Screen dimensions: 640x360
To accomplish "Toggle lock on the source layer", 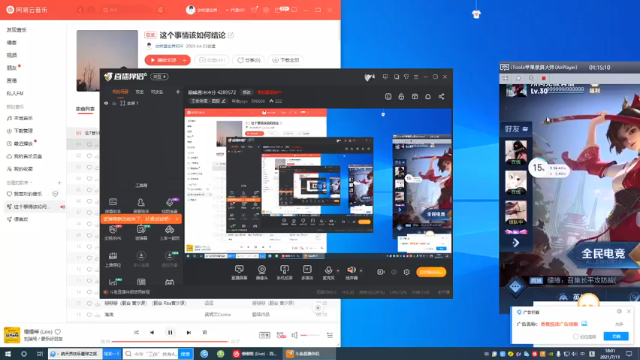I will pos(114,103).
